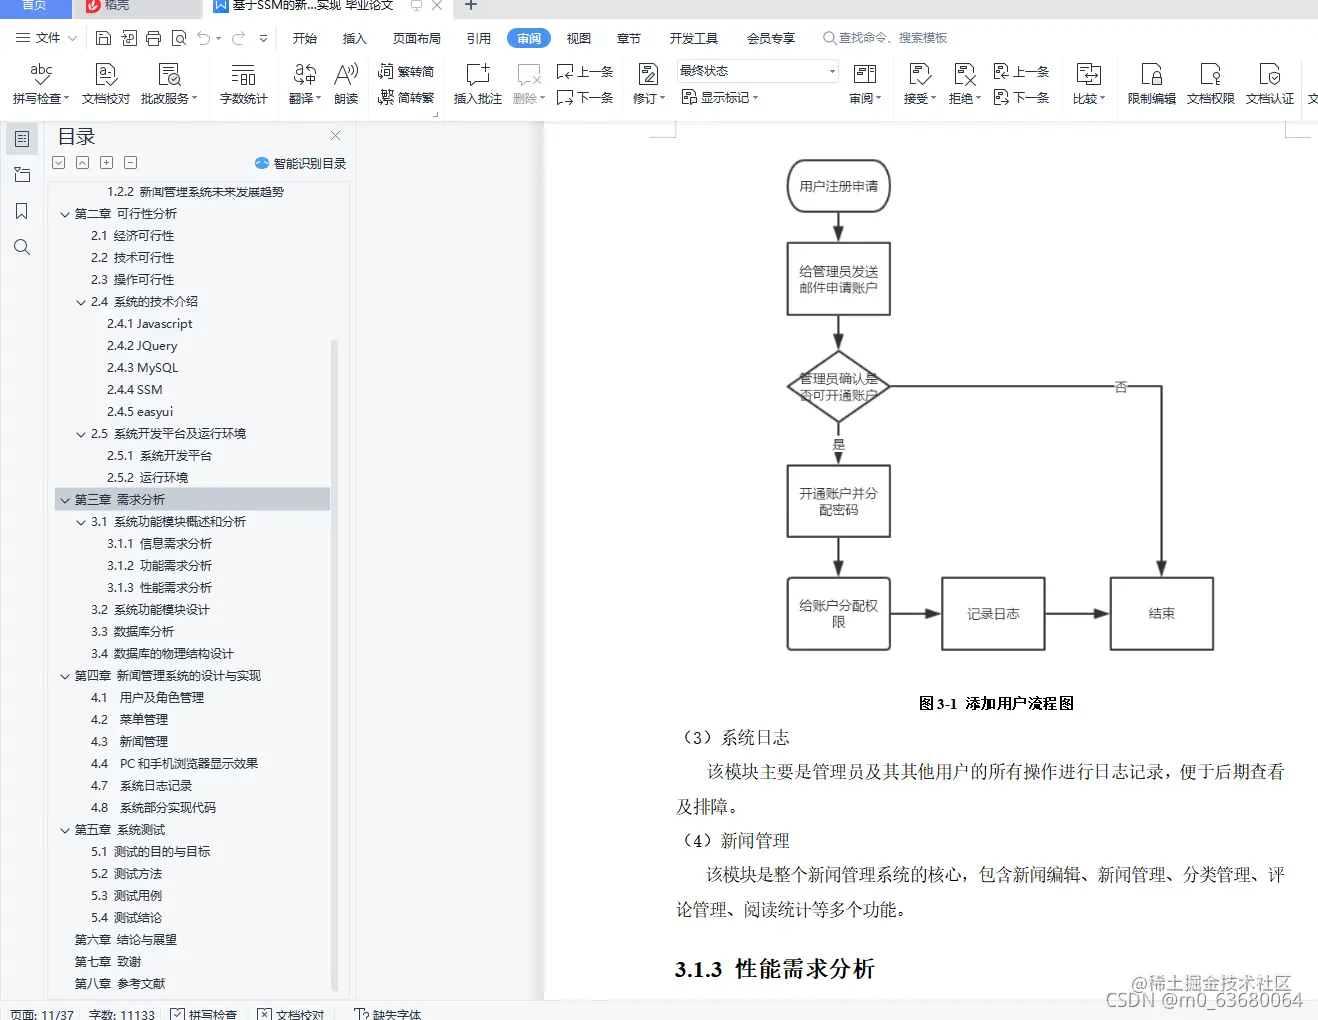Switch to the 插入 ribbon tab

coord(354,38)
